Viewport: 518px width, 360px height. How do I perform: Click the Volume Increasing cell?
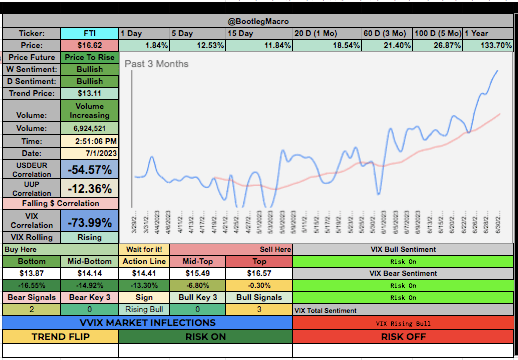point(89,111)
